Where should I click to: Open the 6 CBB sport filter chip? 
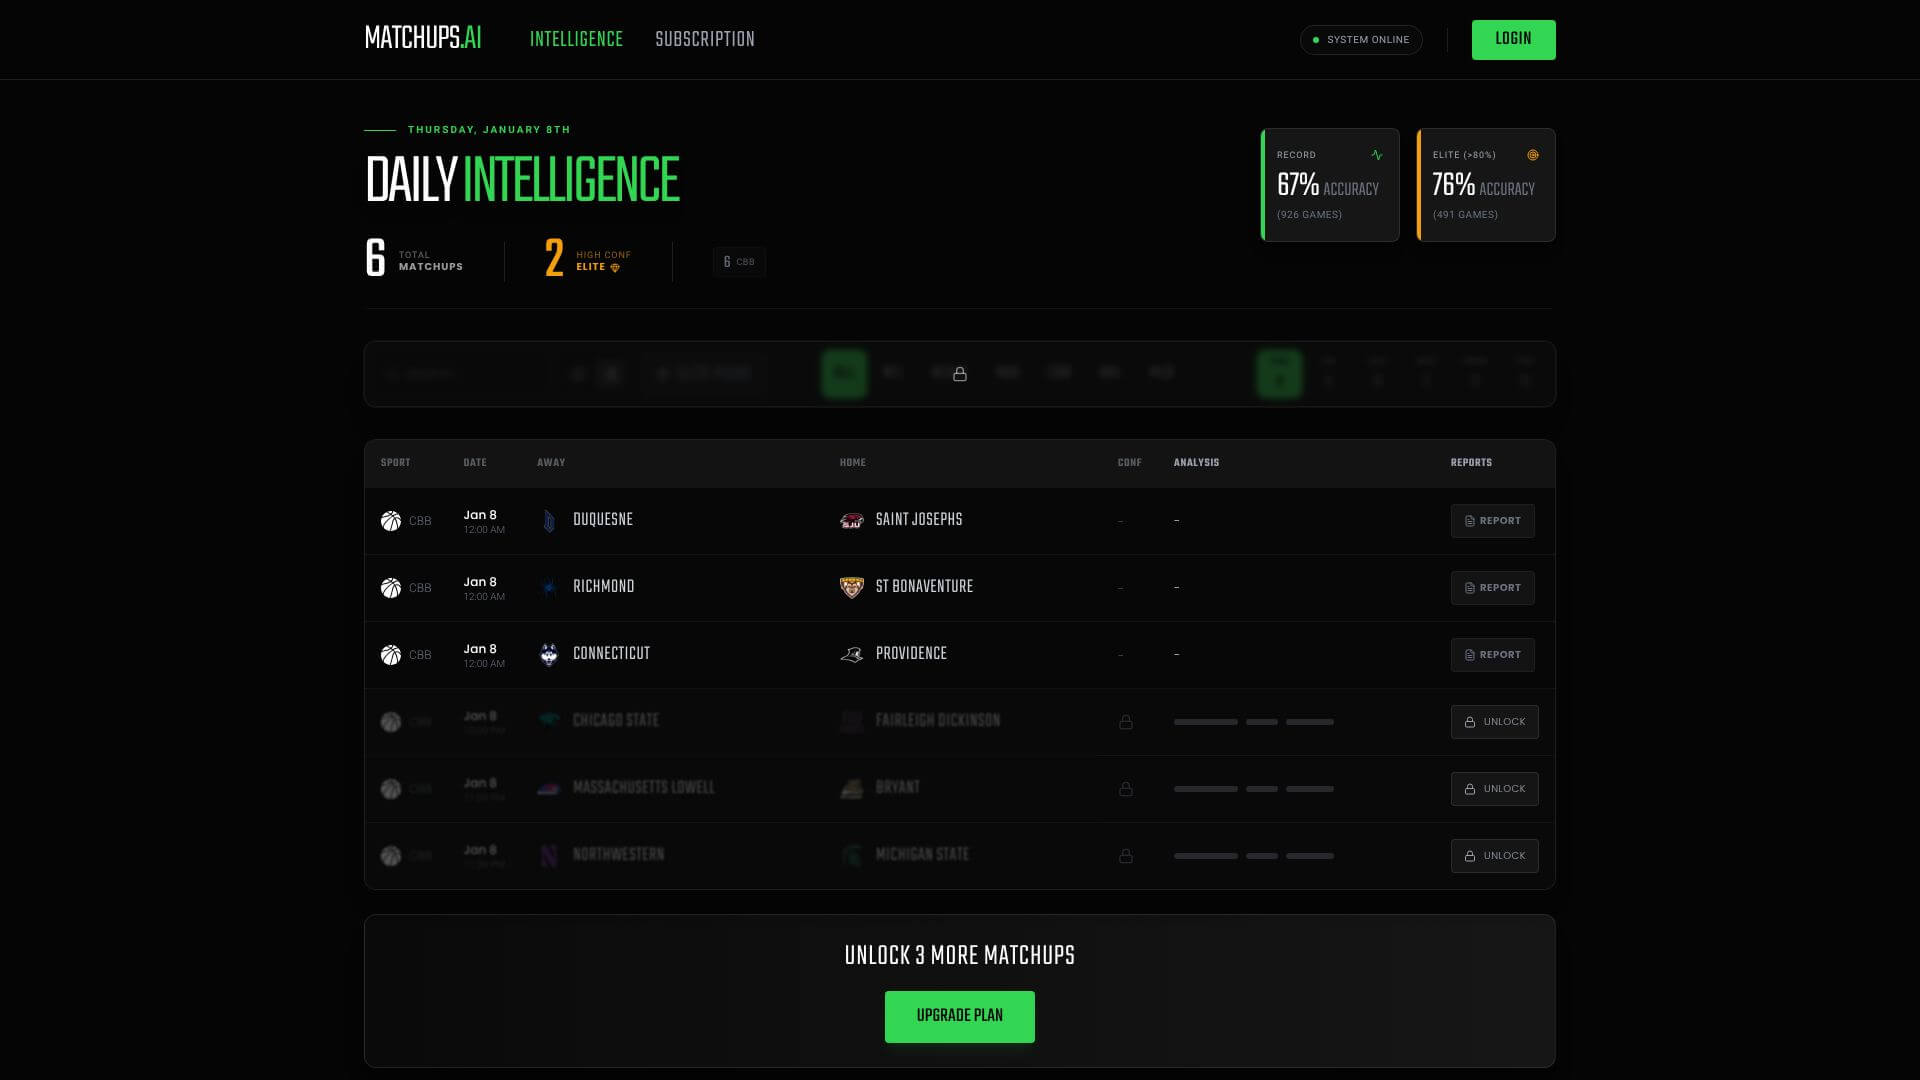[739, 262]
